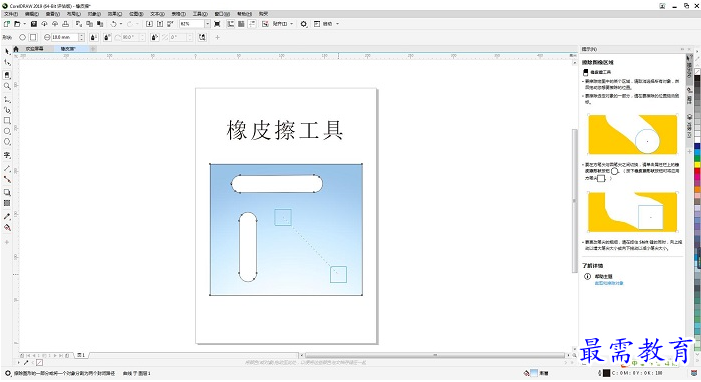701x382 pixels.
Task: Create a new document from toolbar
Action: 7,24
